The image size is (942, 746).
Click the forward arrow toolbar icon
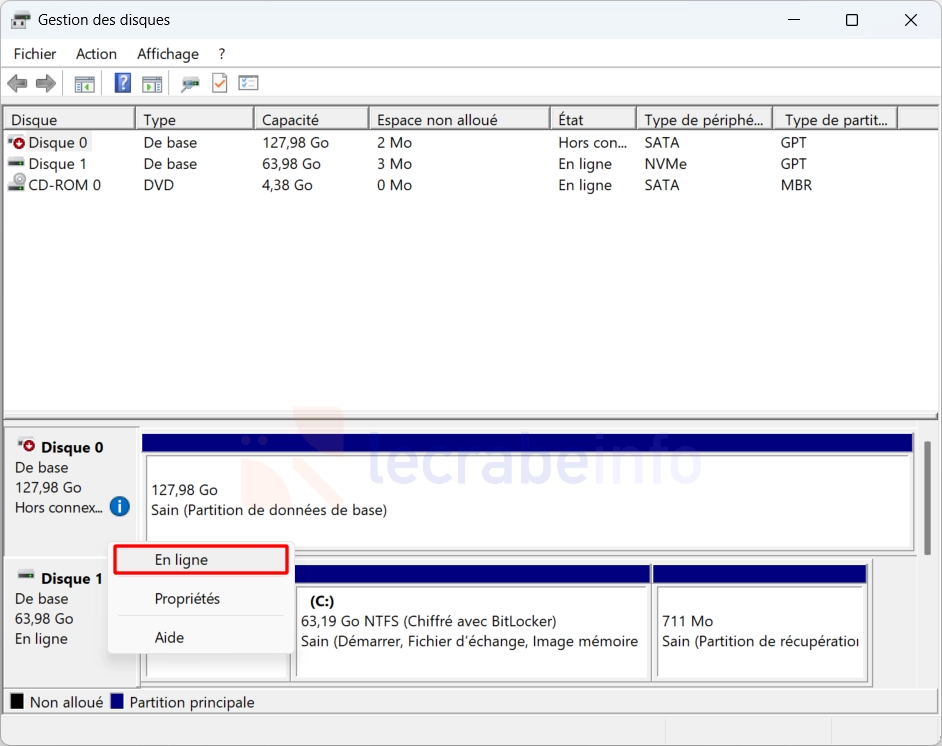coord(45,84)
